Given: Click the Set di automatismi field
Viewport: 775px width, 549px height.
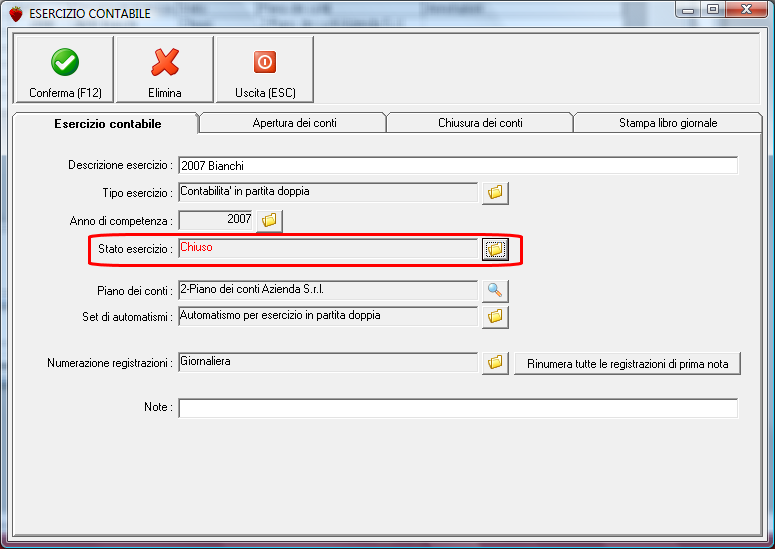Looking at the screenshot, I should (x=328, y=317).
